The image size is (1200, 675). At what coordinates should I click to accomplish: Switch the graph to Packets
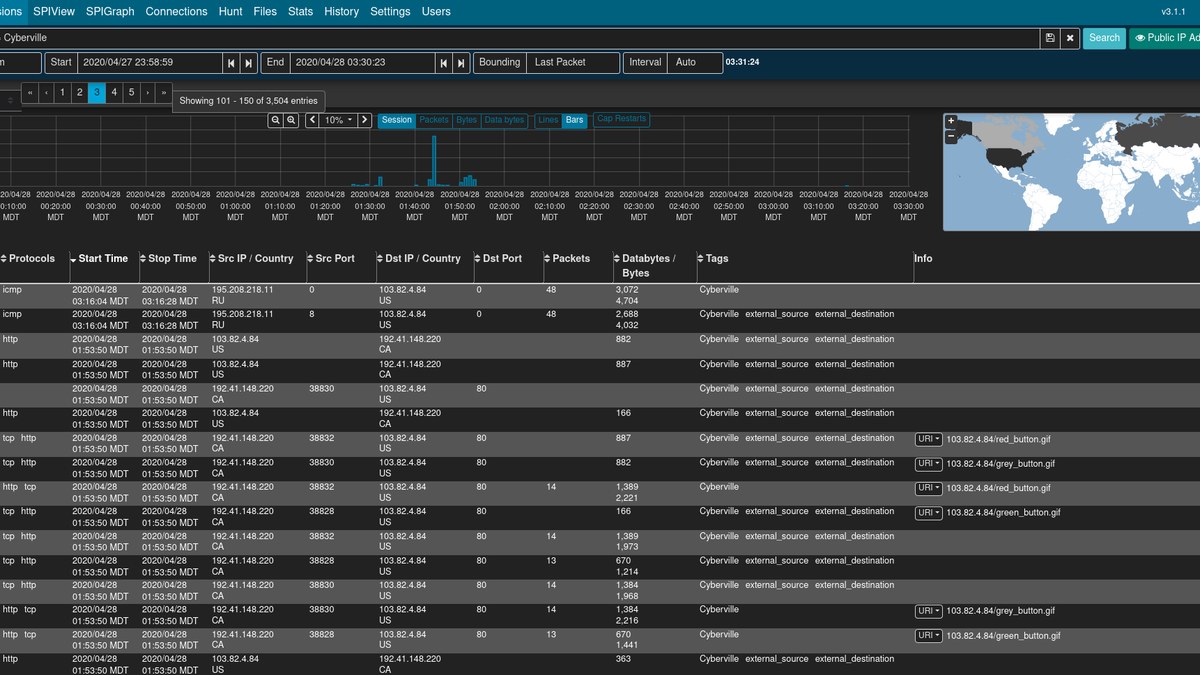434,120
